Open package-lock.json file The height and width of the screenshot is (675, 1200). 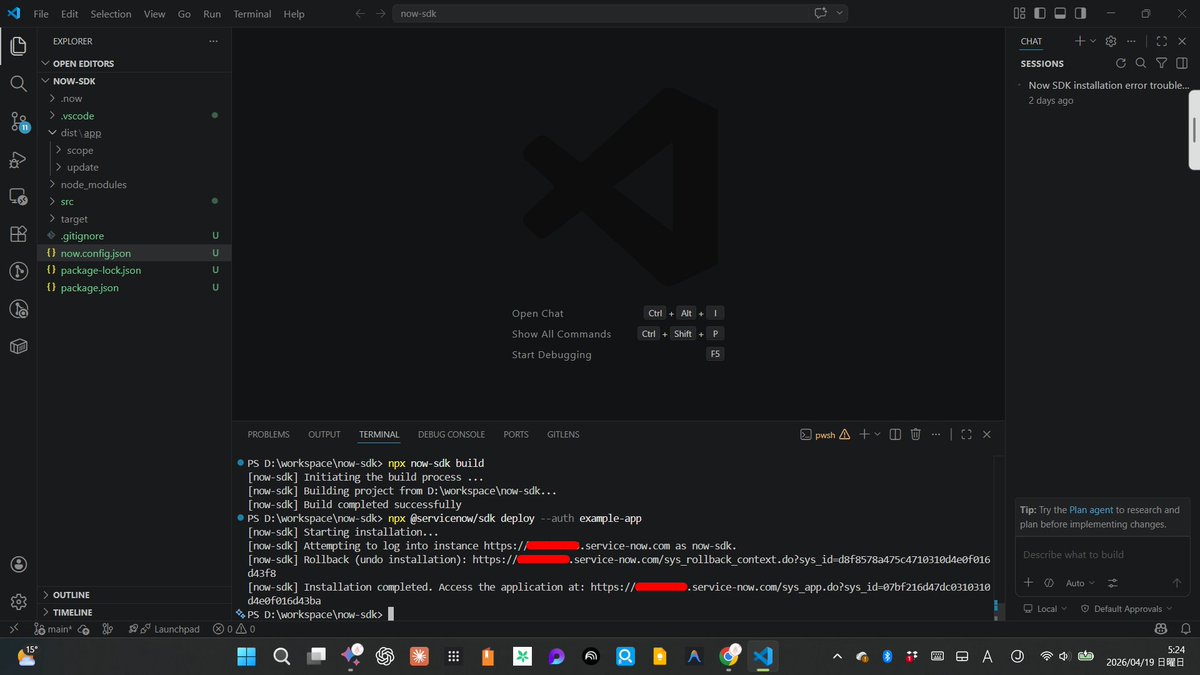point(134,270)
